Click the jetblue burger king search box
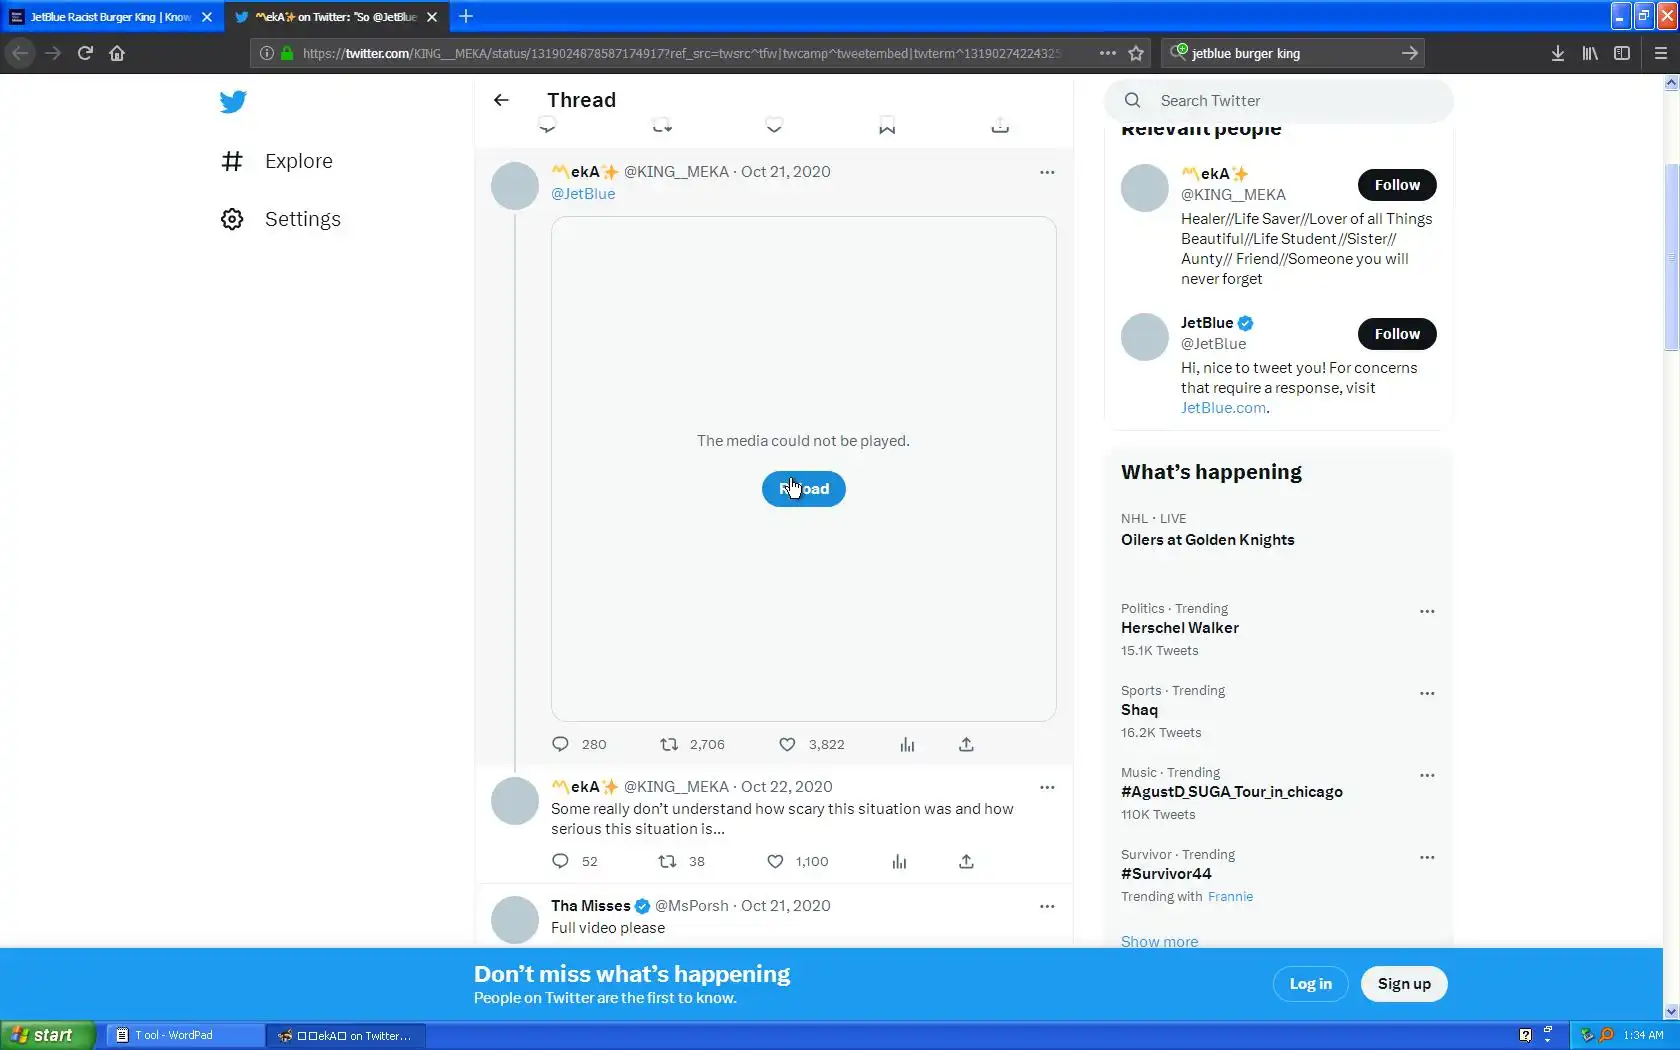 [1290, 53]
